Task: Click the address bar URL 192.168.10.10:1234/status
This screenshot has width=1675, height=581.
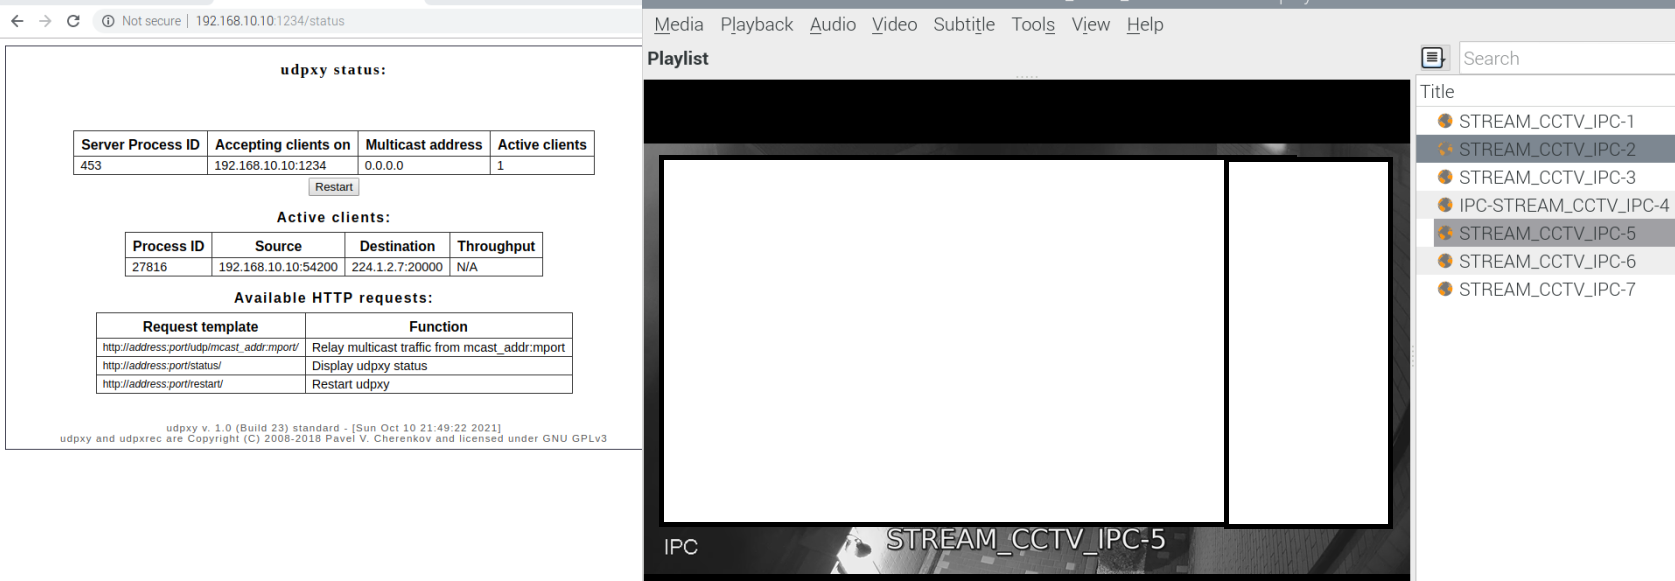Action: [270, 21]
